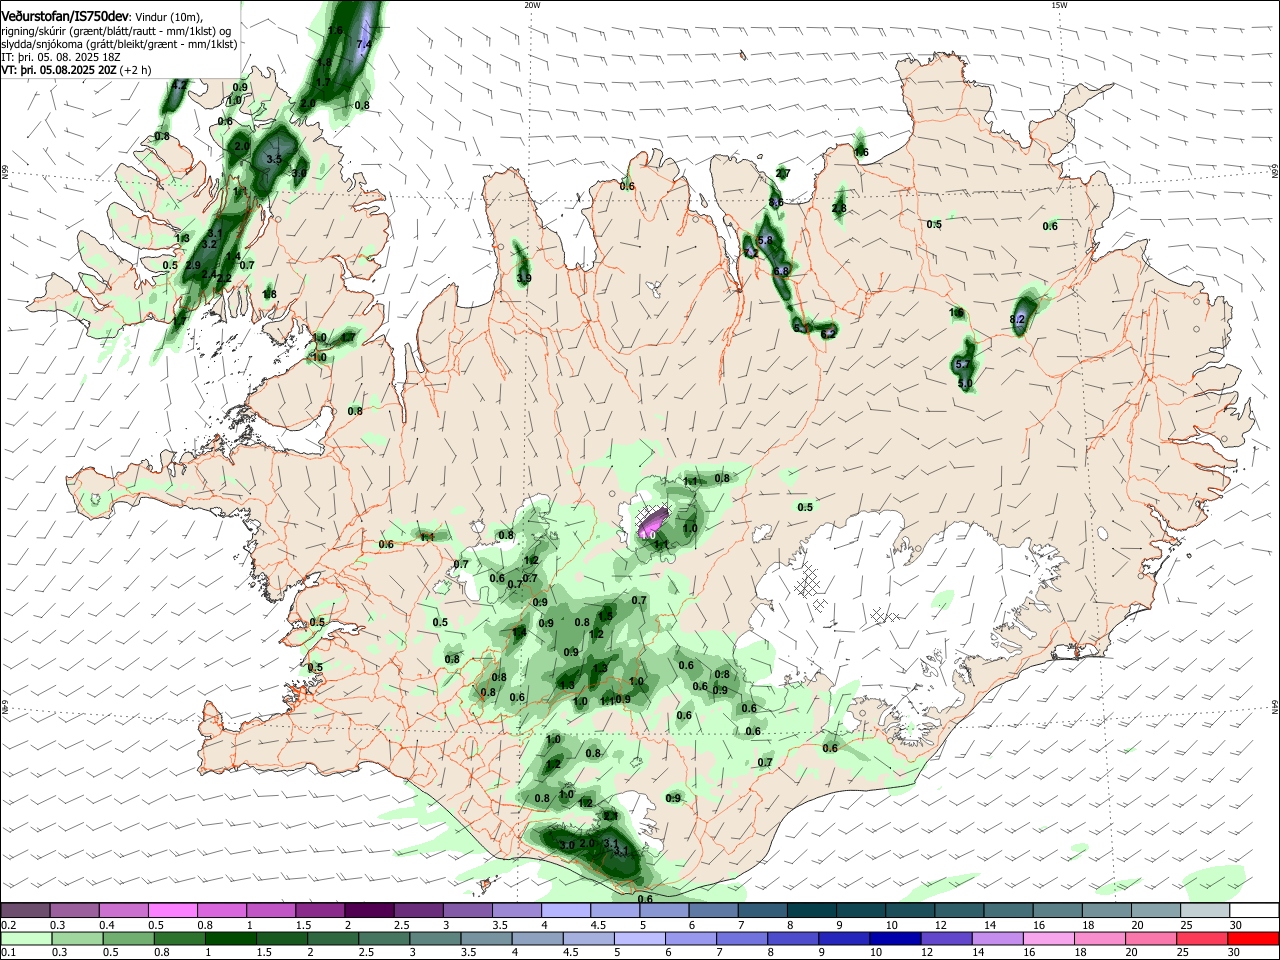
Task: Click the initial time line 'IT: þri. 05. 08. 2025 18Z'
Action: click(61, 57)
